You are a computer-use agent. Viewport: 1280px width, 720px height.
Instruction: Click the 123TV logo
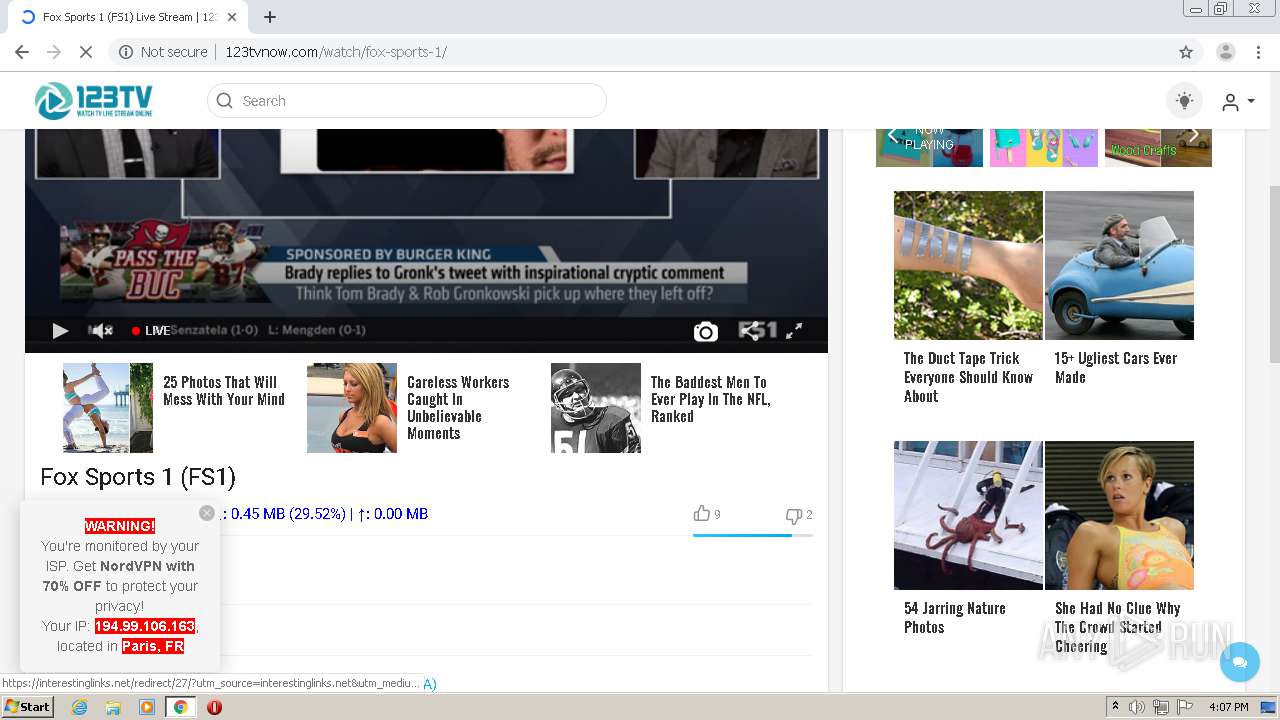tap(94, 101)
